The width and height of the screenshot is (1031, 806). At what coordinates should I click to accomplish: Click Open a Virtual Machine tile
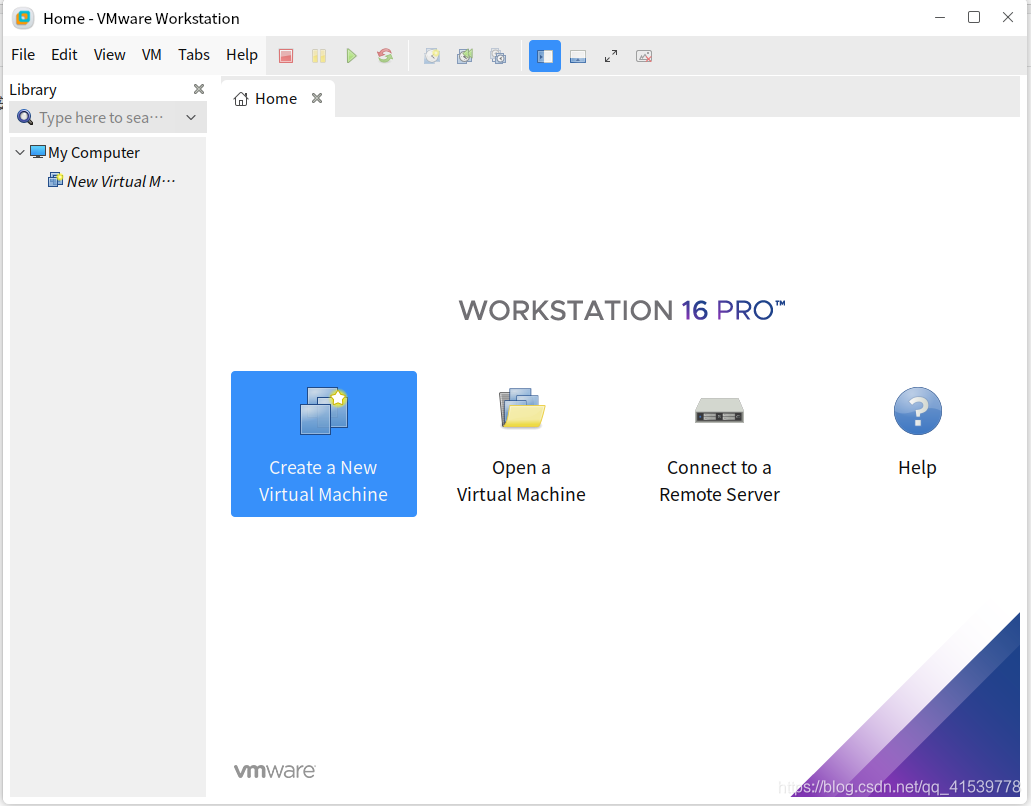(521, 444)
